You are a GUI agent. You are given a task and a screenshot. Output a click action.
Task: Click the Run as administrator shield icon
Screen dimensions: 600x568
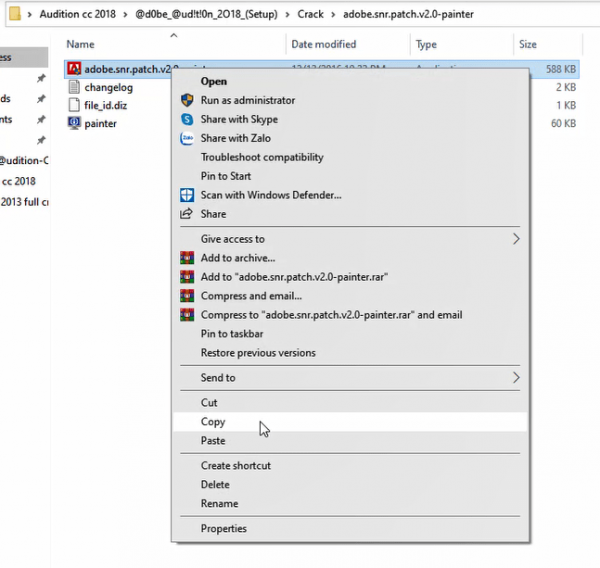coord(186,100)
